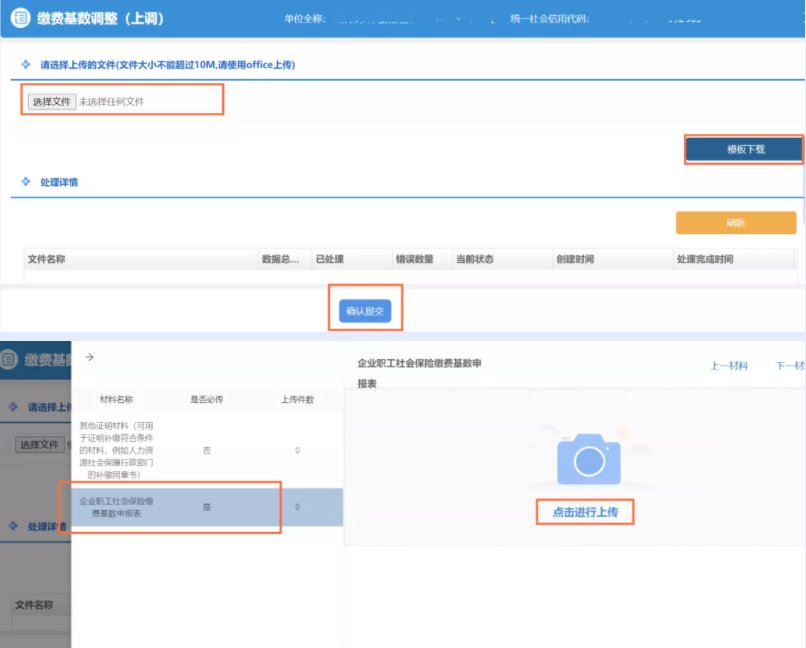
Task: Go to previous material via 上一材料
Action: click(729, 366)
